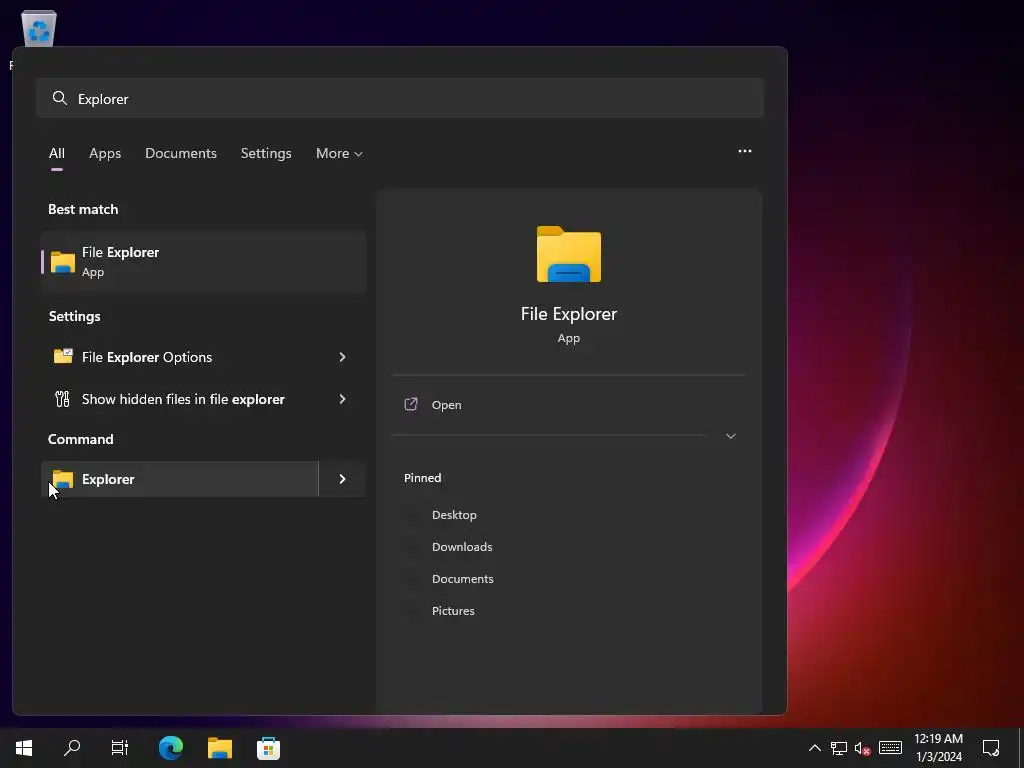Expand Show hidden files details arrow
This screenshot has width=1024, height=768.
[x=342, y=399]
